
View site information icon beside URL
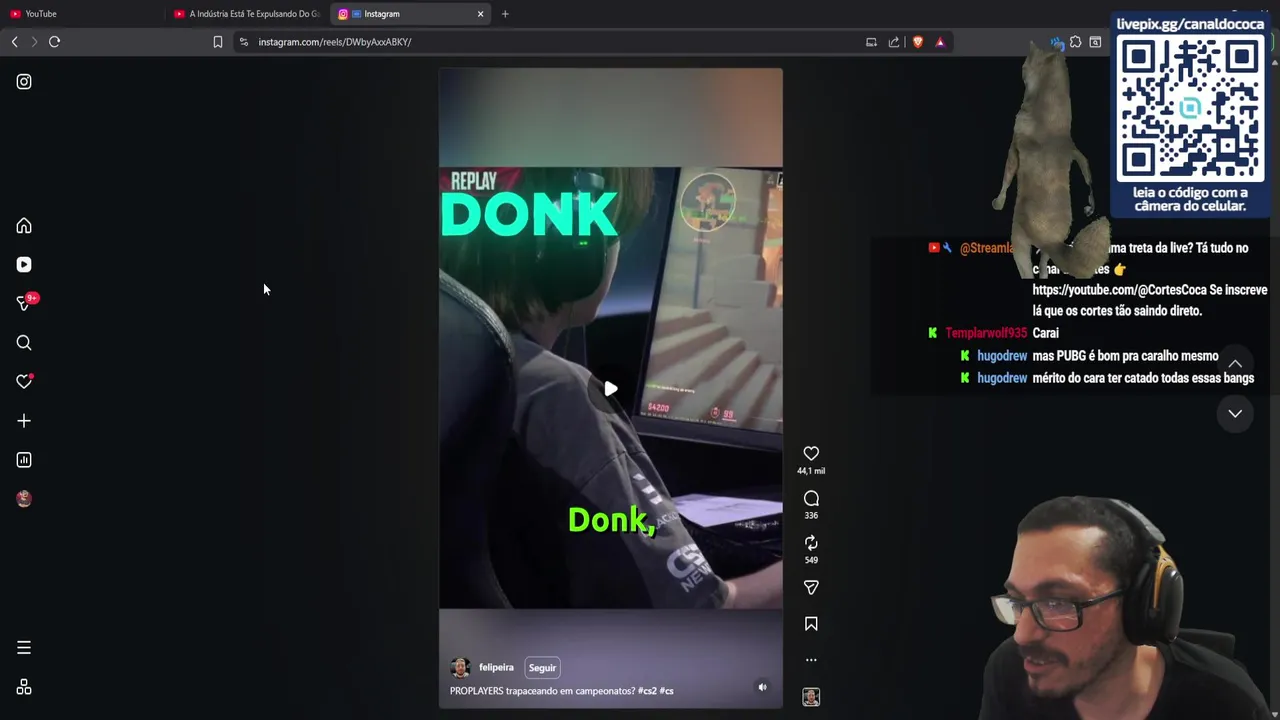(x=243, y=42)
